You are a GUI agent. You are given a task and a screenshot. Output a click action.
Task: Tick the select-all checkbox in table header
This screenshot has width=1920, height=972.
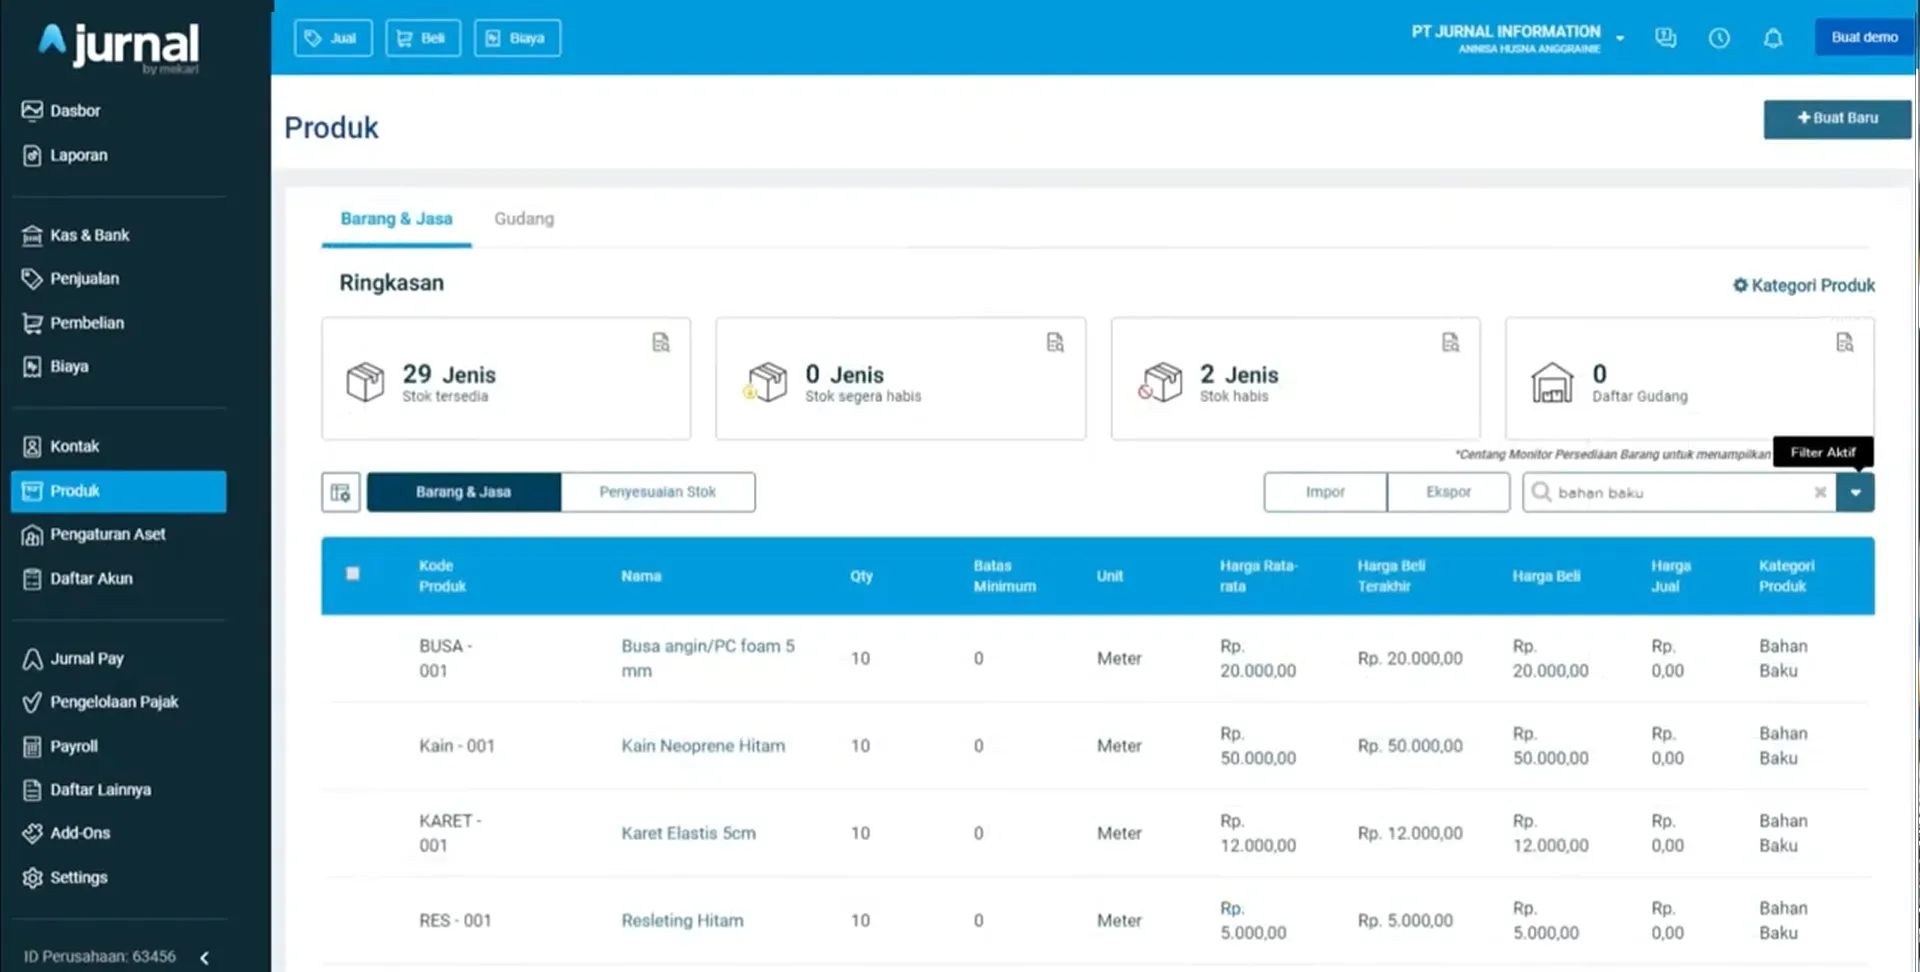tap(353, 574)
